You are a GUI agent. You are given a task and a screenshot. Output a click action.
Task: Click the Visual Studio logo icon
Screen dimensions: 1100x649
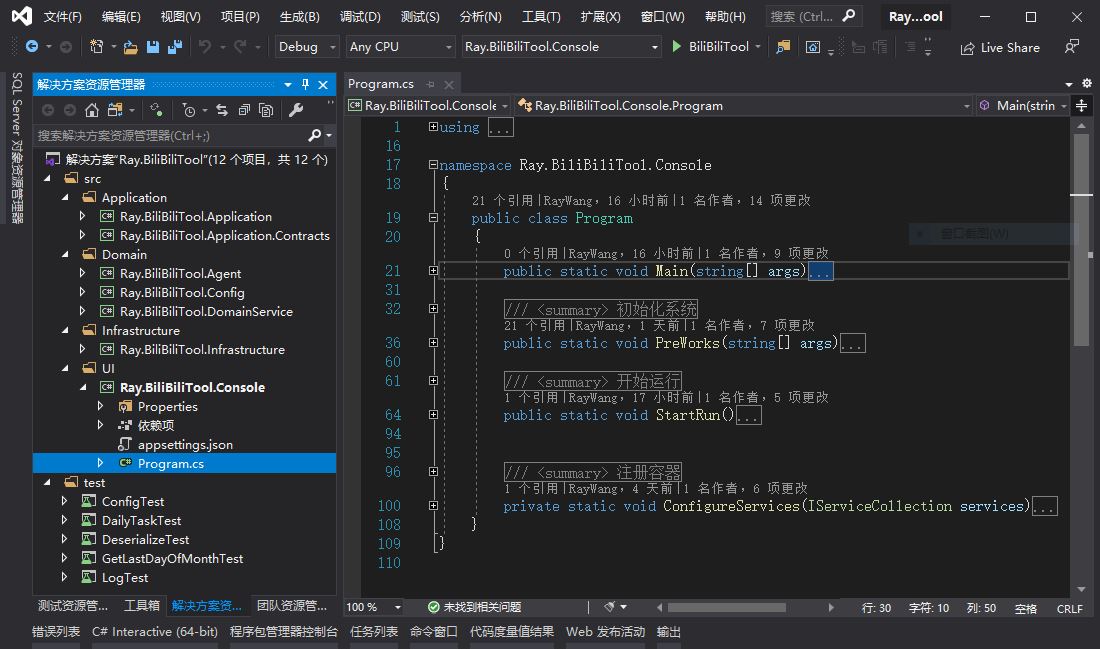coord(22,15)
